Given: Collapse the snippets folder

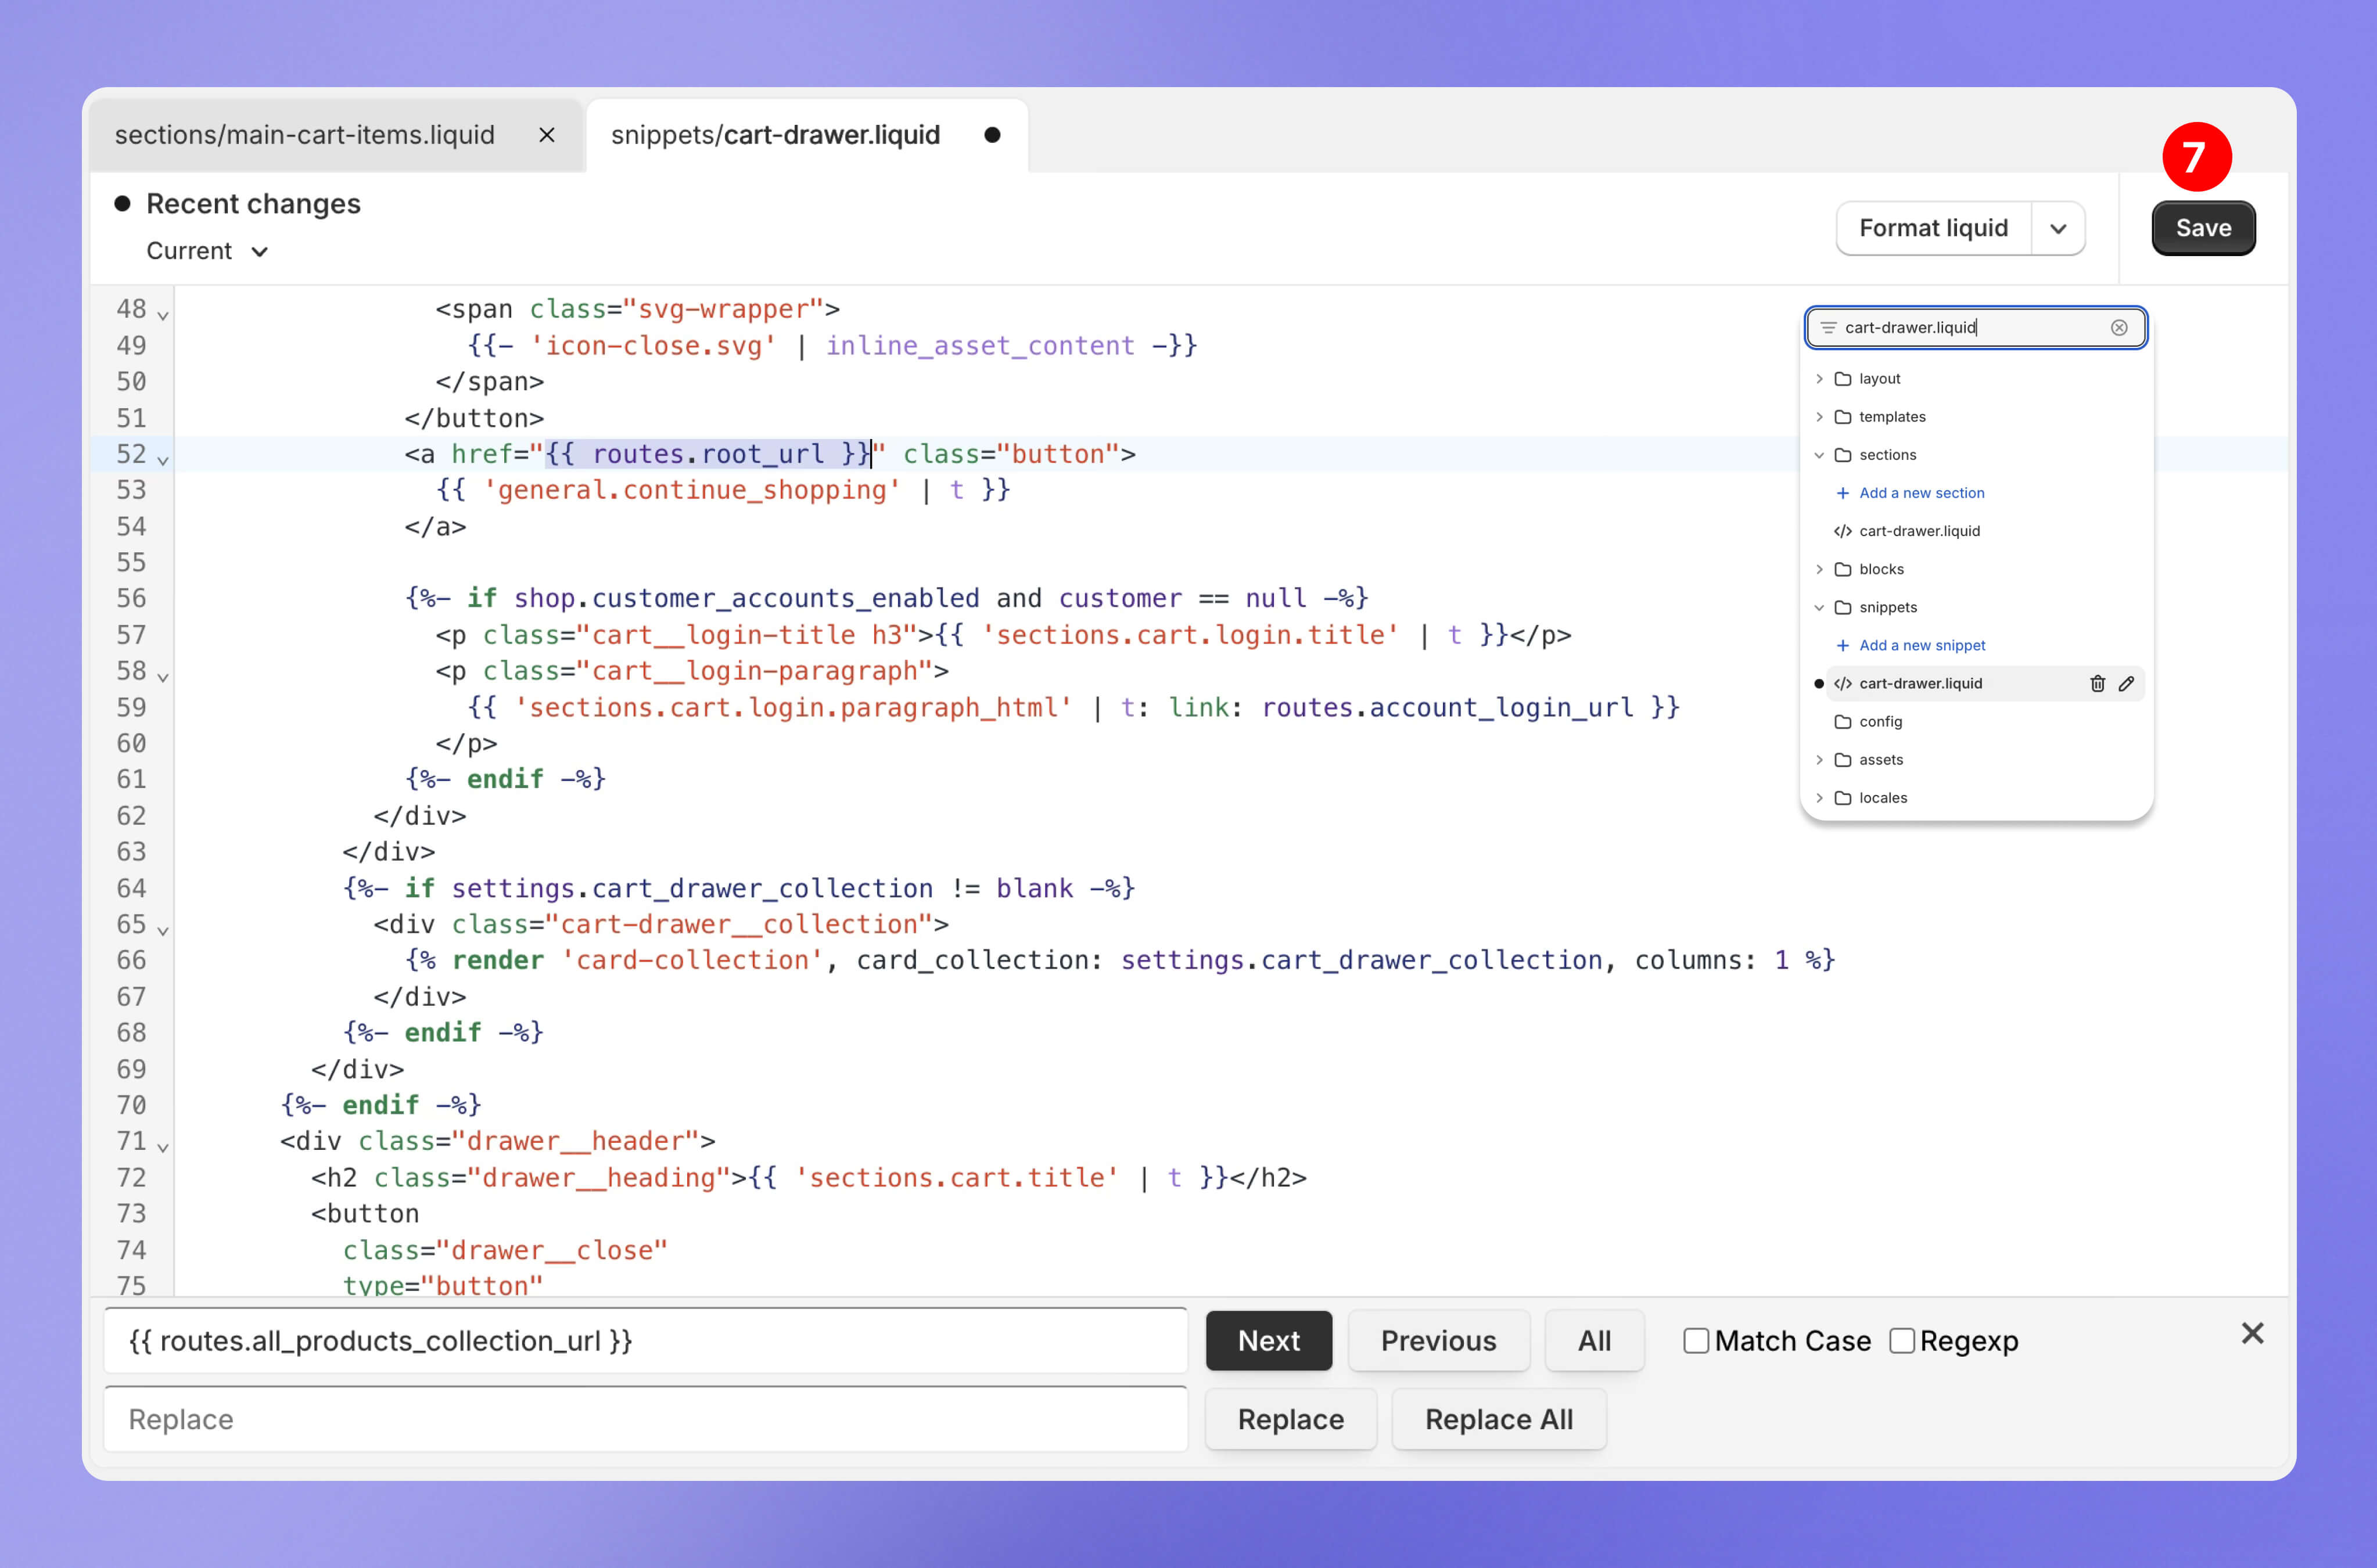Looking at the screenshot, I should 1819,607.
